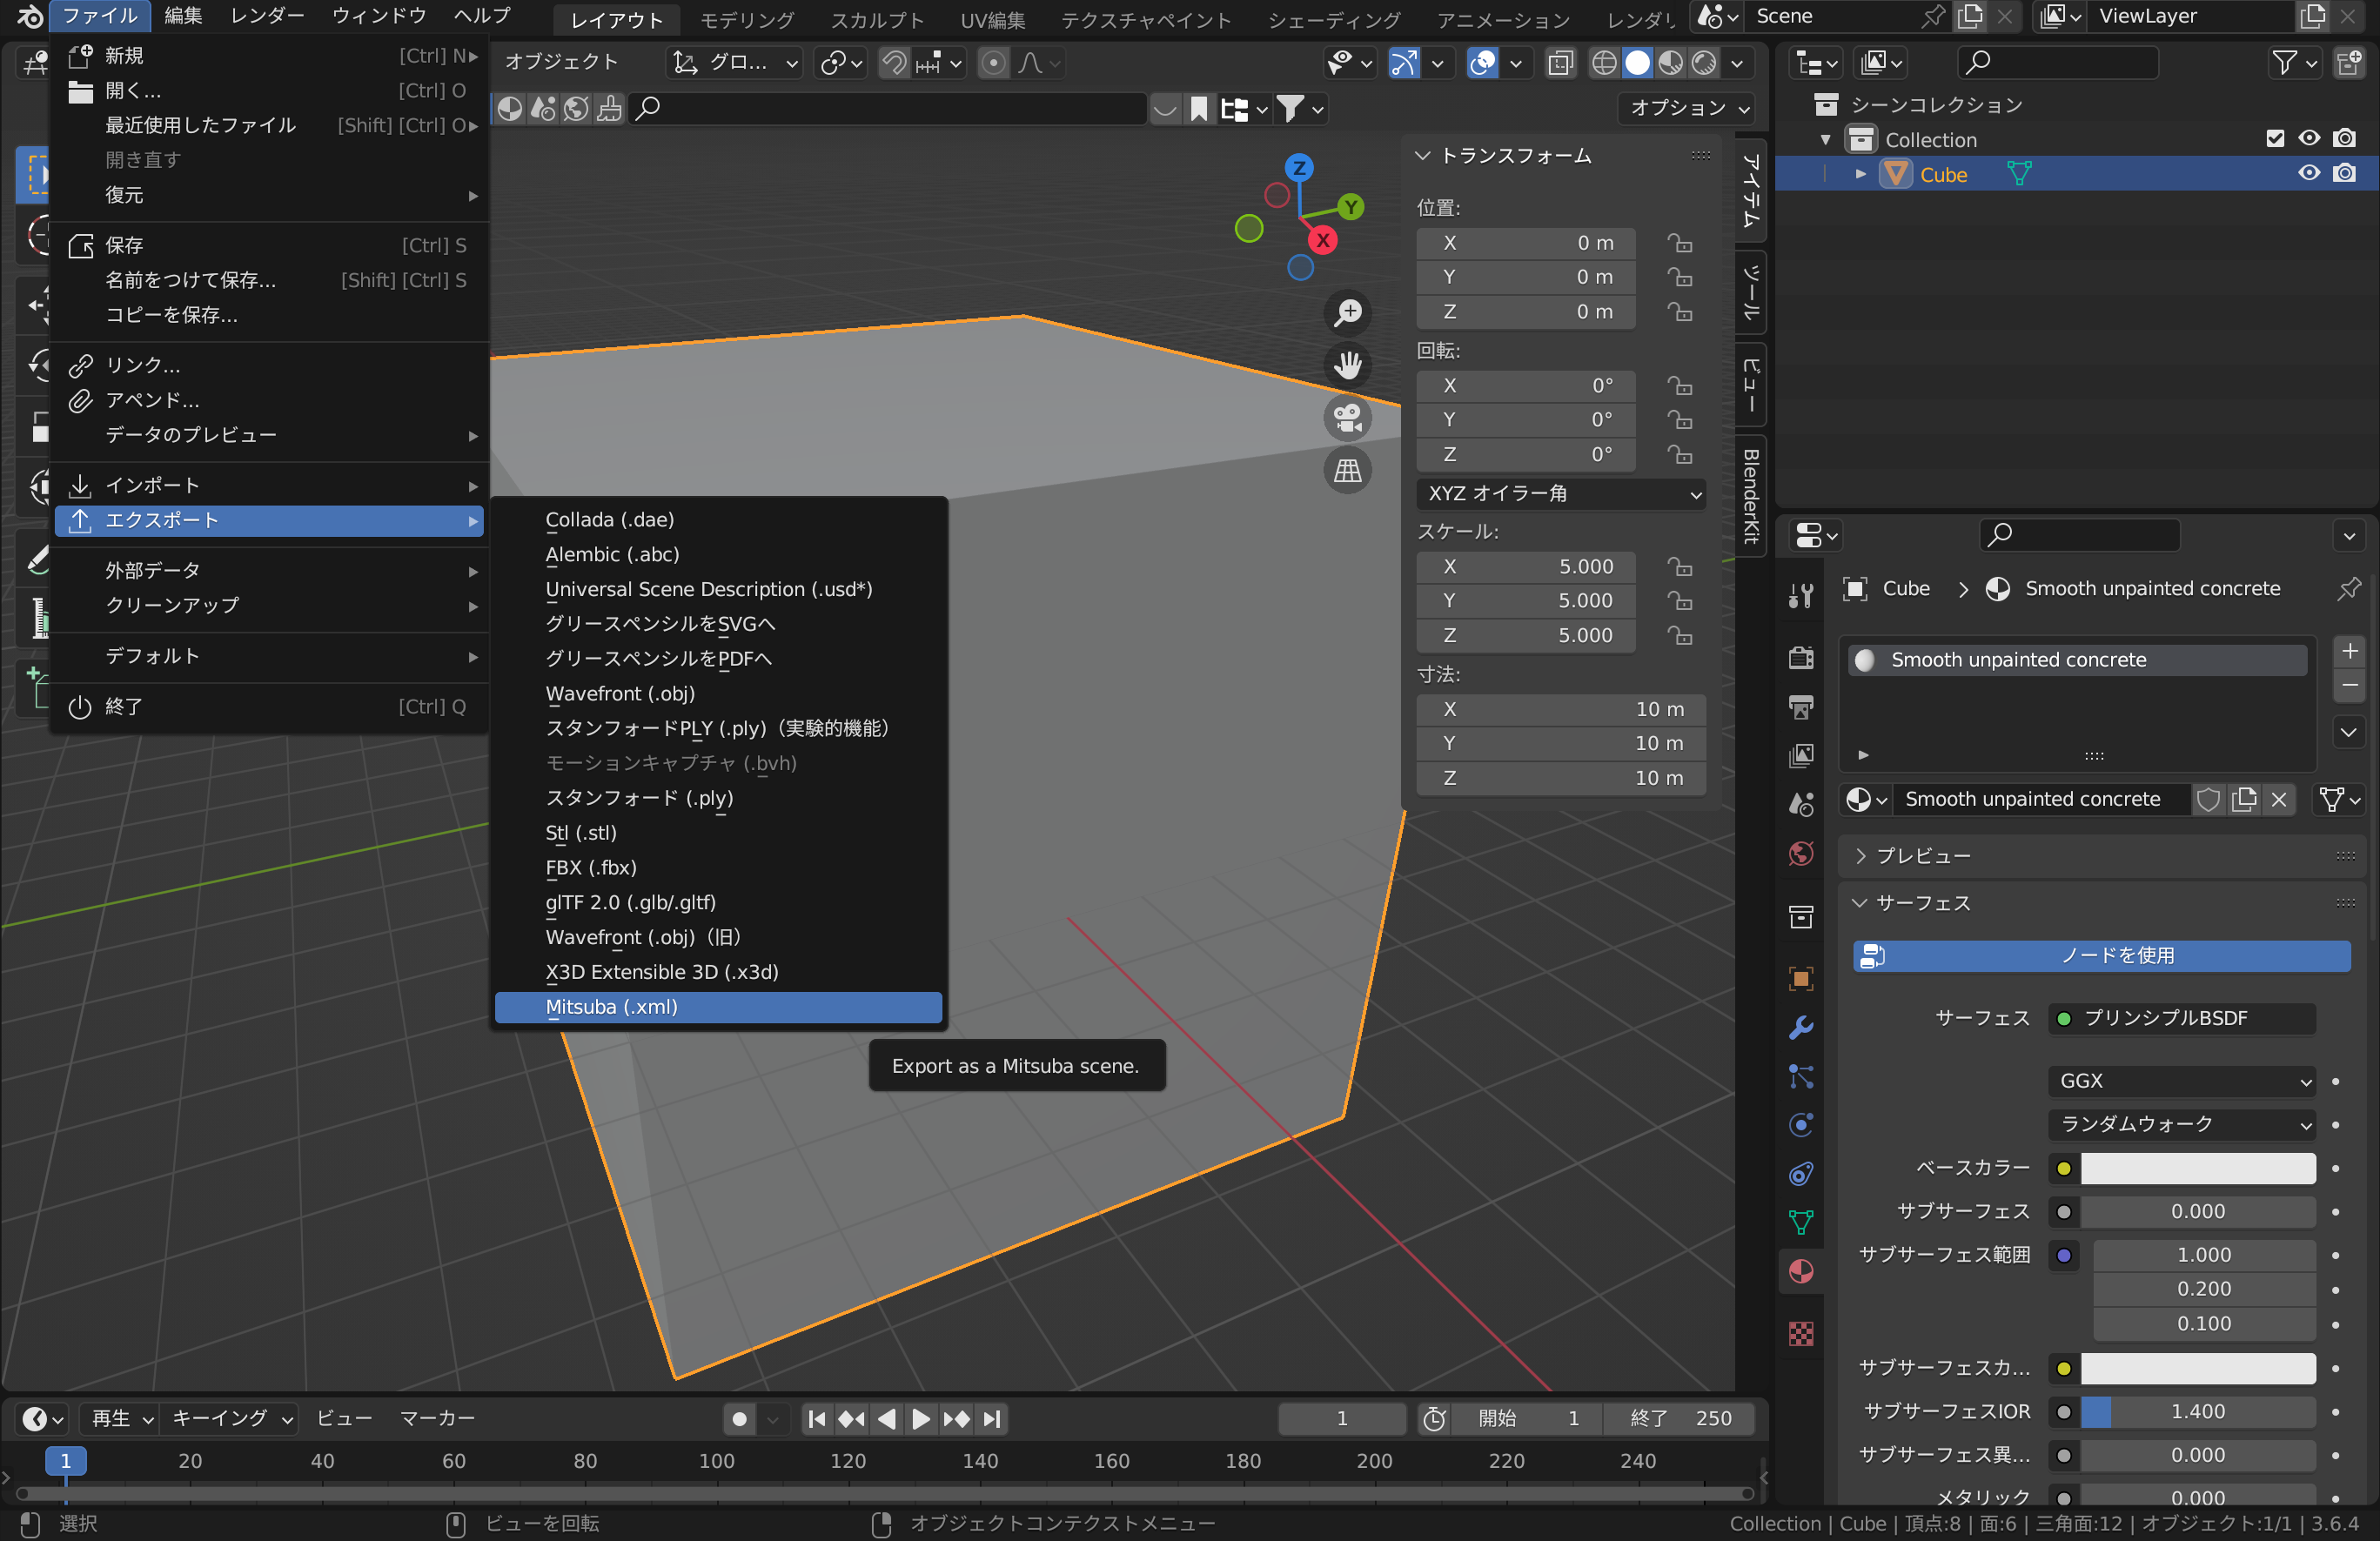This screenshot has height=1541, width=2380.
Task: Toggle the Cube visibility eye icon
Action: [2309, 173]
